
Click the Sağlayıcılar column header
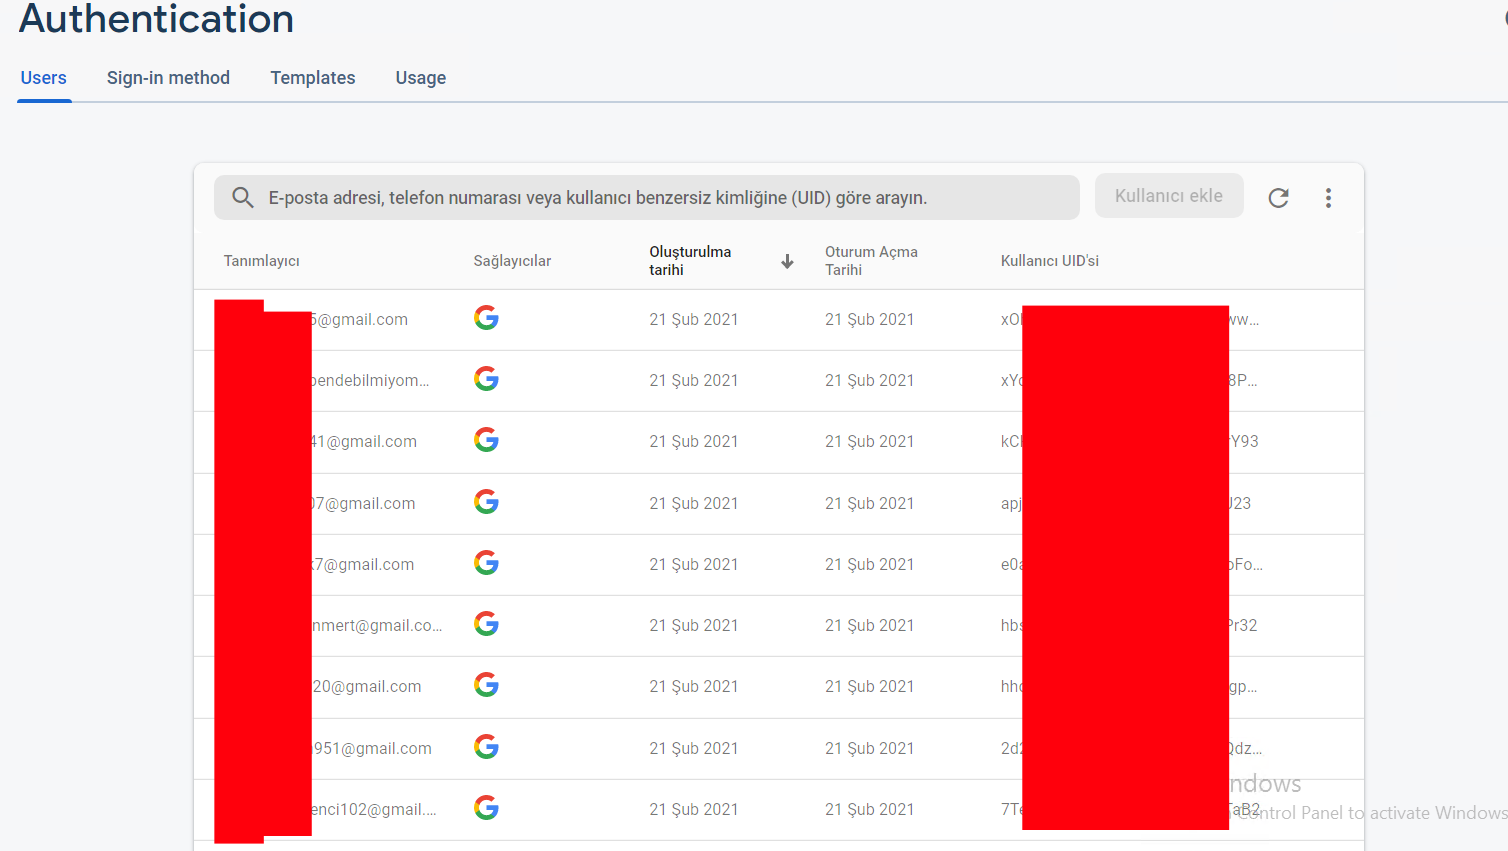click(512, 261)
